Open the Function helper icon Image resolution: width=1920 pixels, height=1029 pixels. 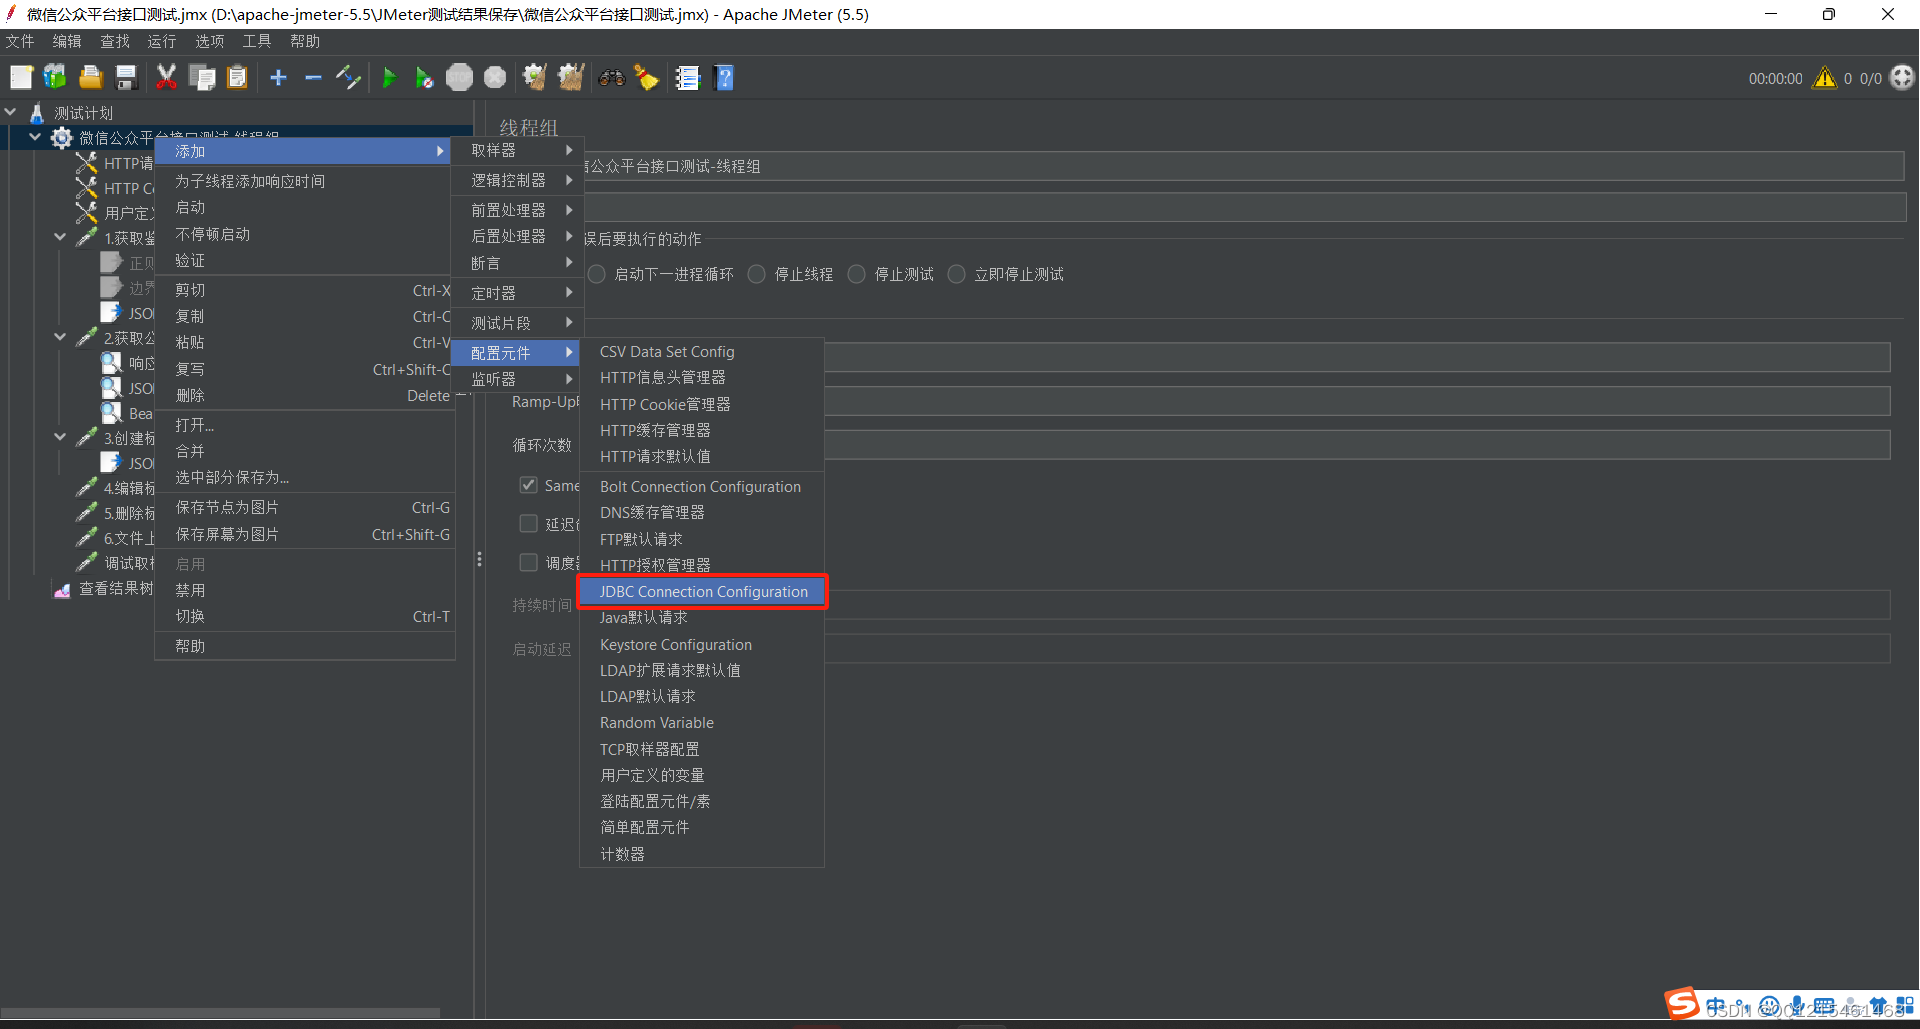coord(688,77)
